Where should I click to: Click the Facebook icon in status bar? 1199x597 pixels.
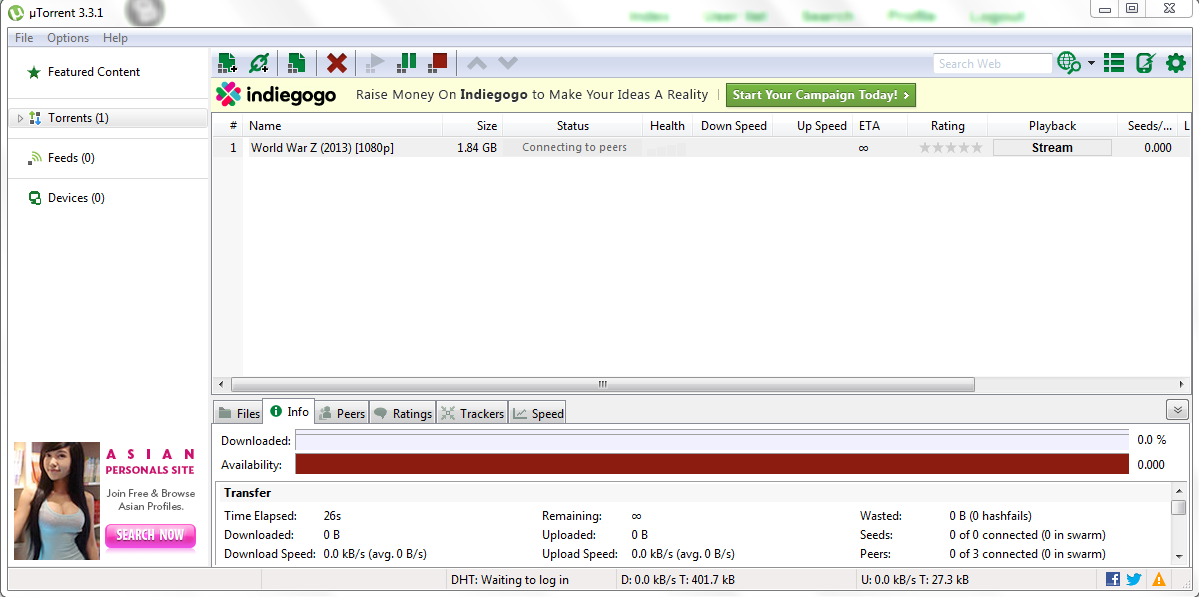pos(1113,579)
